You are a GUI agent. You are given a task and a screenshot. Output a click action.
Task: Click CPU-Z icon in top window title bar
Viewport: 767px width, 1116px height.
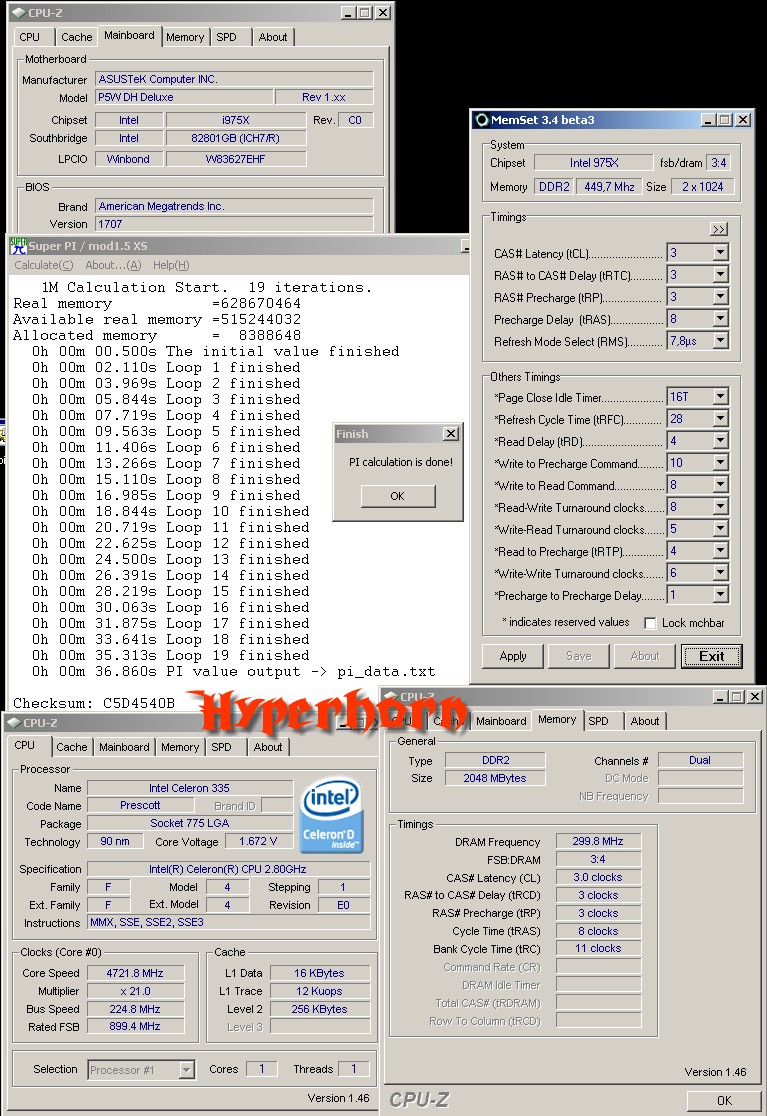coord(19,13)
